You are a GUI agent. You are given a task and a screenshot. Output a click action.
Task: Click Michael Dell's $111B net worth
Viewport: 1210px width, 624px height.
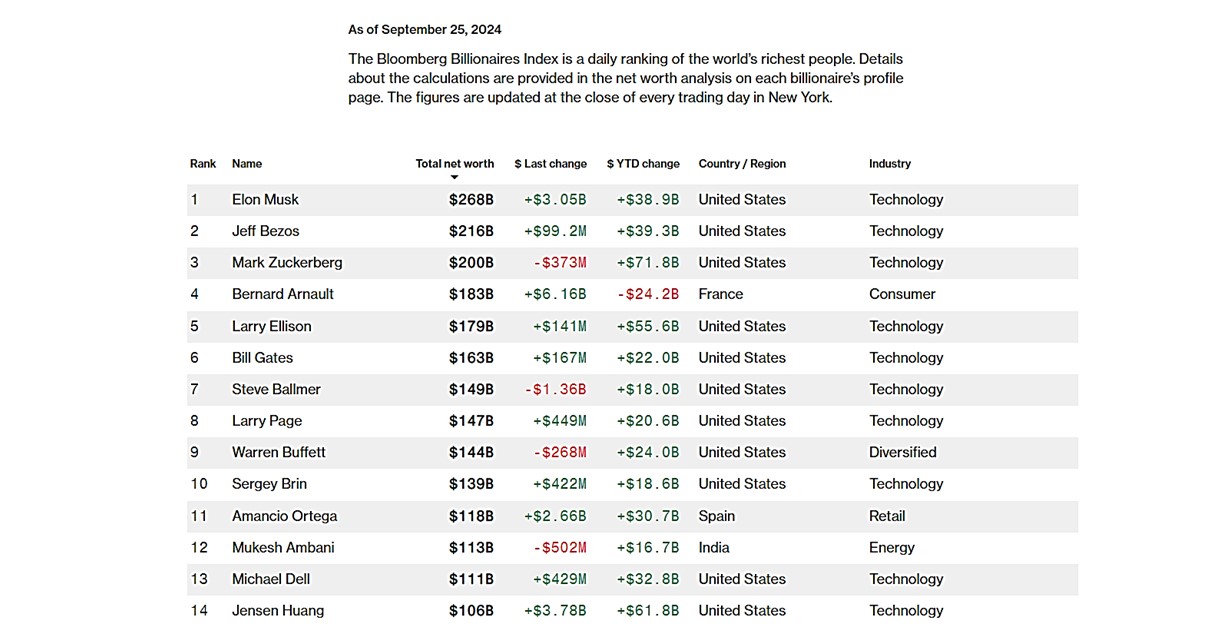[x=471, y=579]
